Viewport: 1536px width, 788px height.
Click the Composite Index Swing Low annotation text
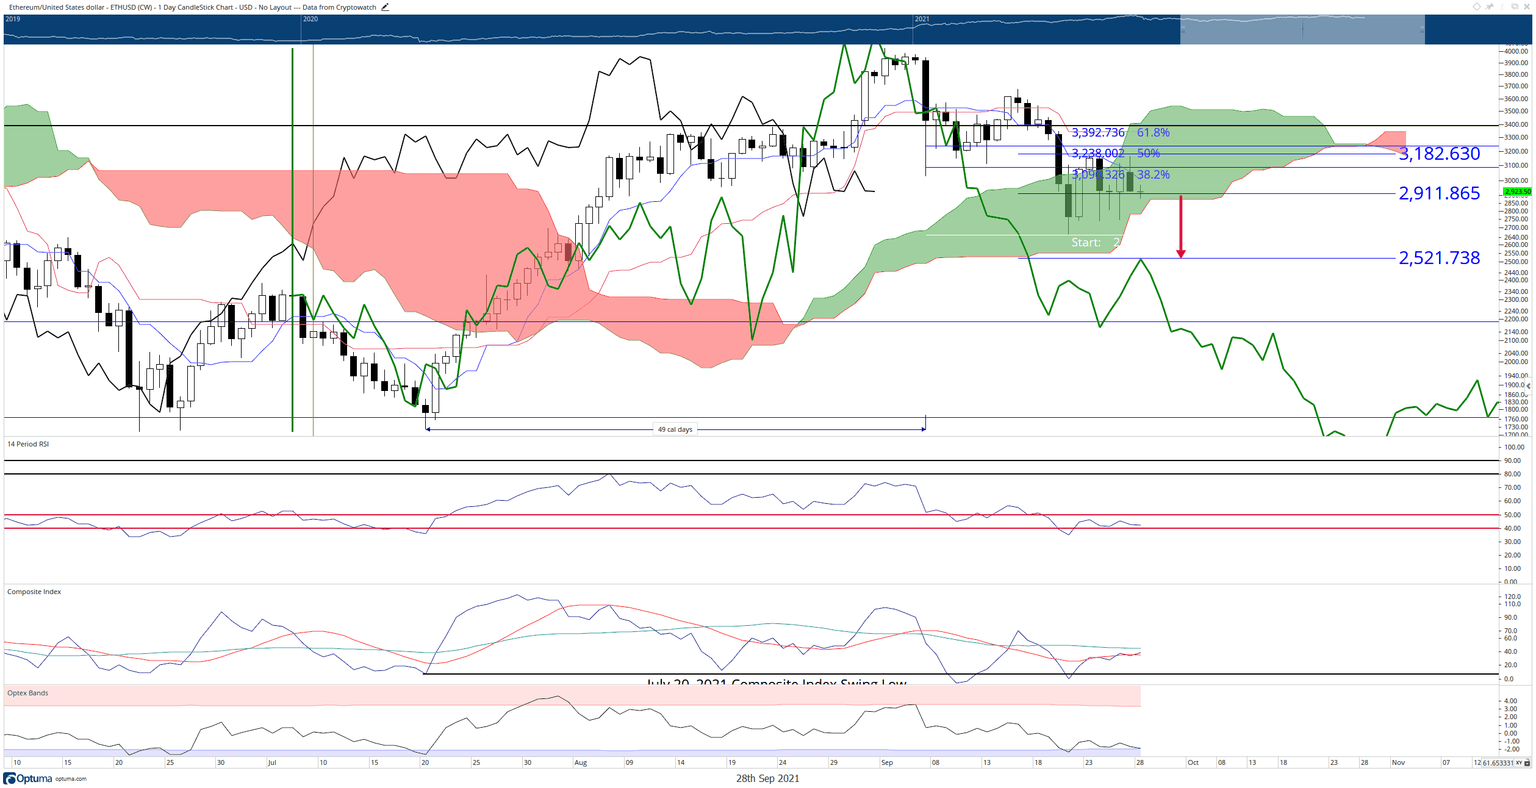coord(775,683)
